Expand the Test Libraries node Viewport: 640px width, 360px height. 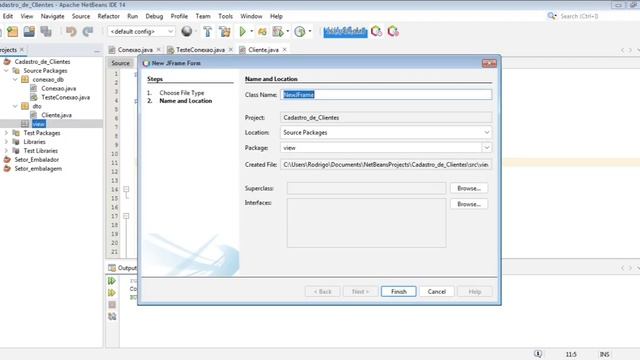click(6, 151)
